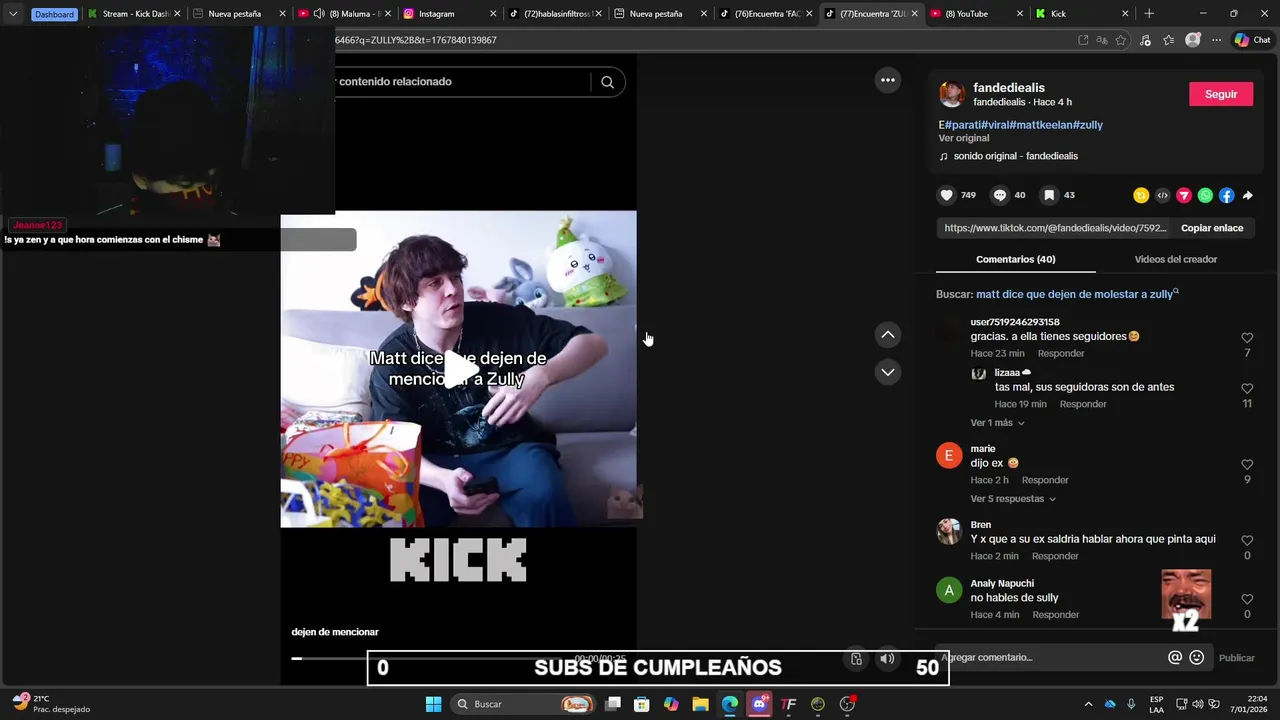Open the emoji picker in comment box
The image size is (1280, 720).
click(1196, 657)
